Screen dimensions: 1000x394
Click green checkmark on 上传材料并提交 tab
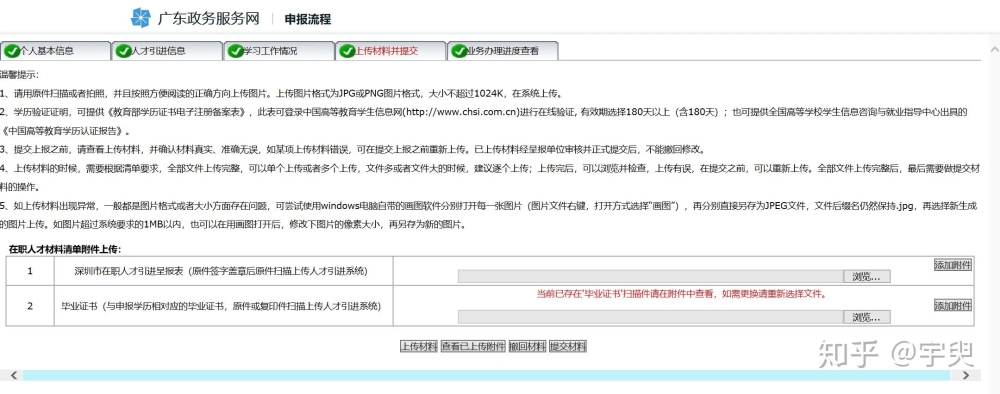[x=347, y=52]
